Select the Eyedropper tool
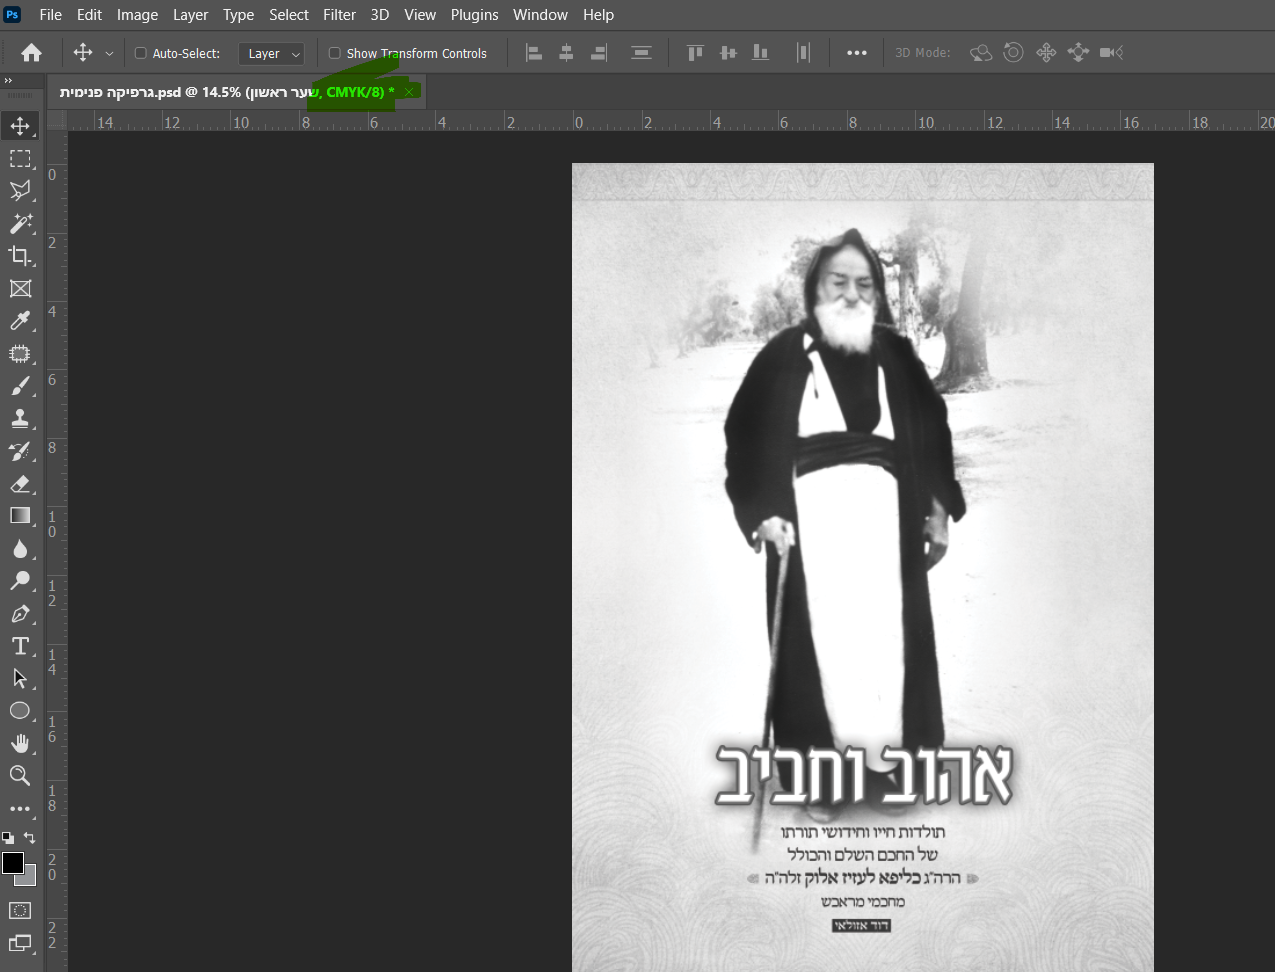Image resolution: width=1275 pixels, height=972 pixels. click(x=21, y=320)
